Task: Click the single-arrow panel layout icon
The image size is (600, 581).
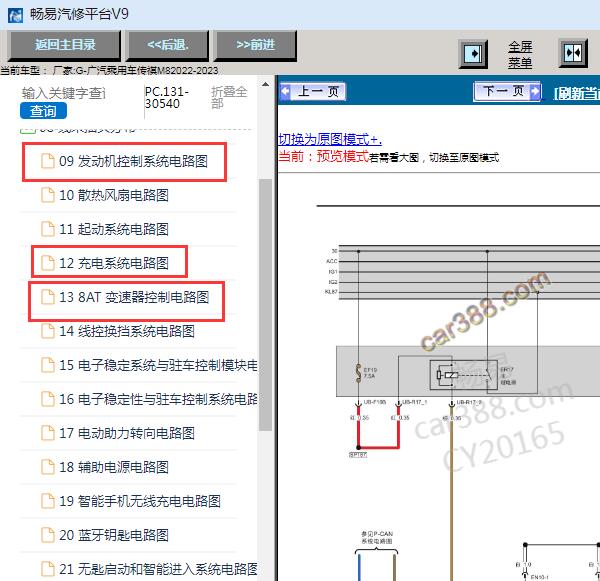Action: coord(473,54)
